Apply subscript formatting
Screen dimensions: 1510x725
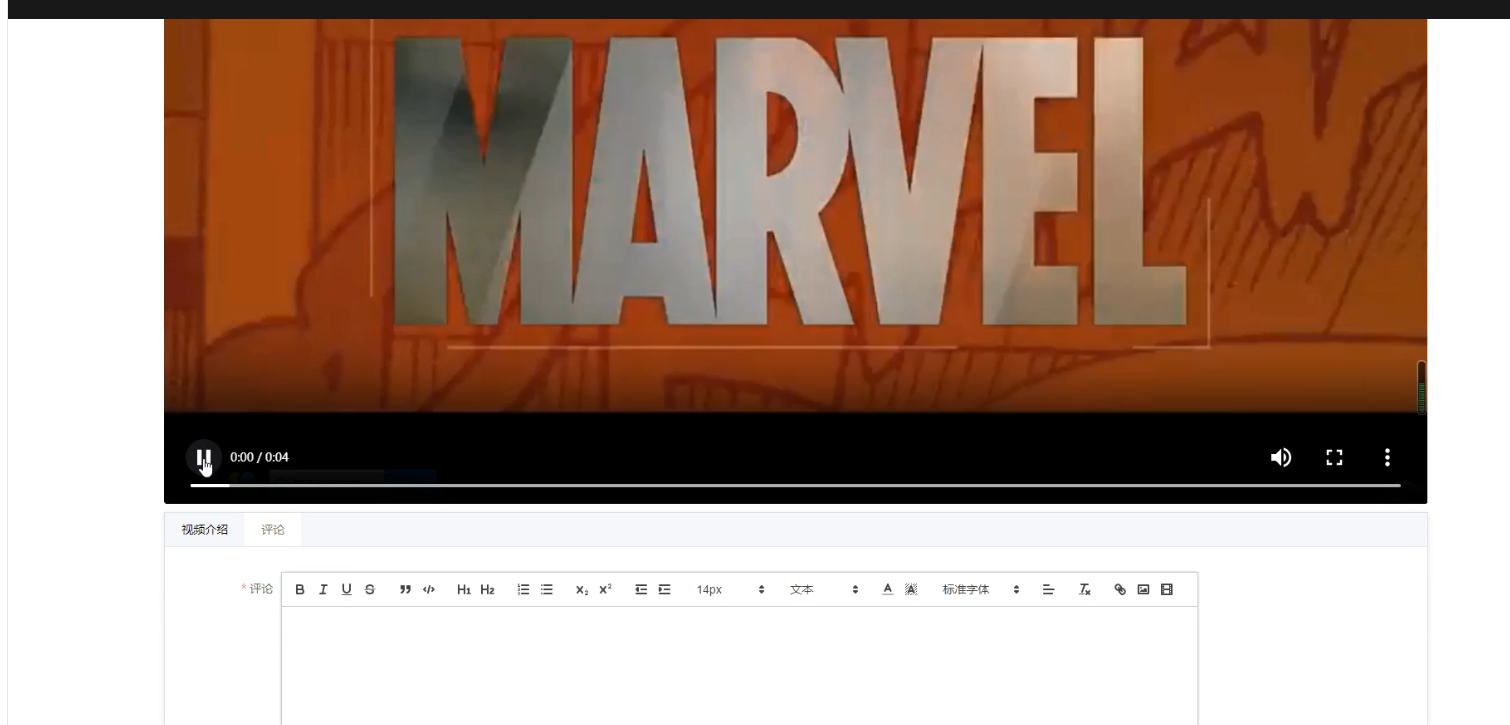(x=582, y=590)
